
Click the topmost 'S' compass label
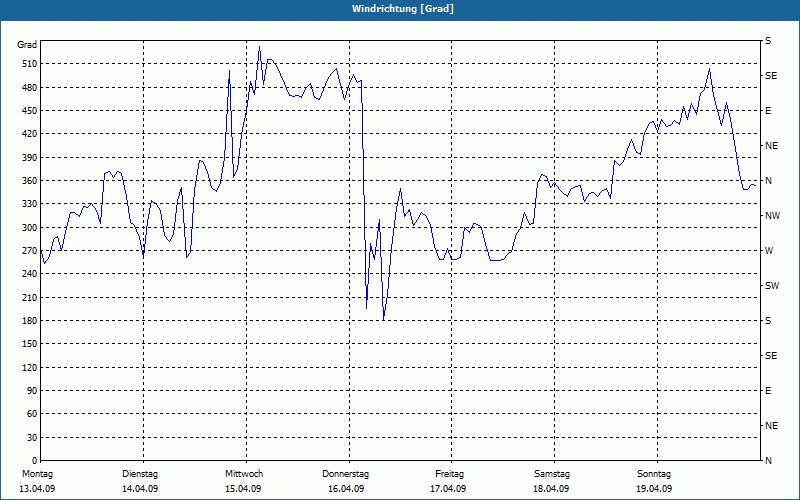[x=768, y=41]
